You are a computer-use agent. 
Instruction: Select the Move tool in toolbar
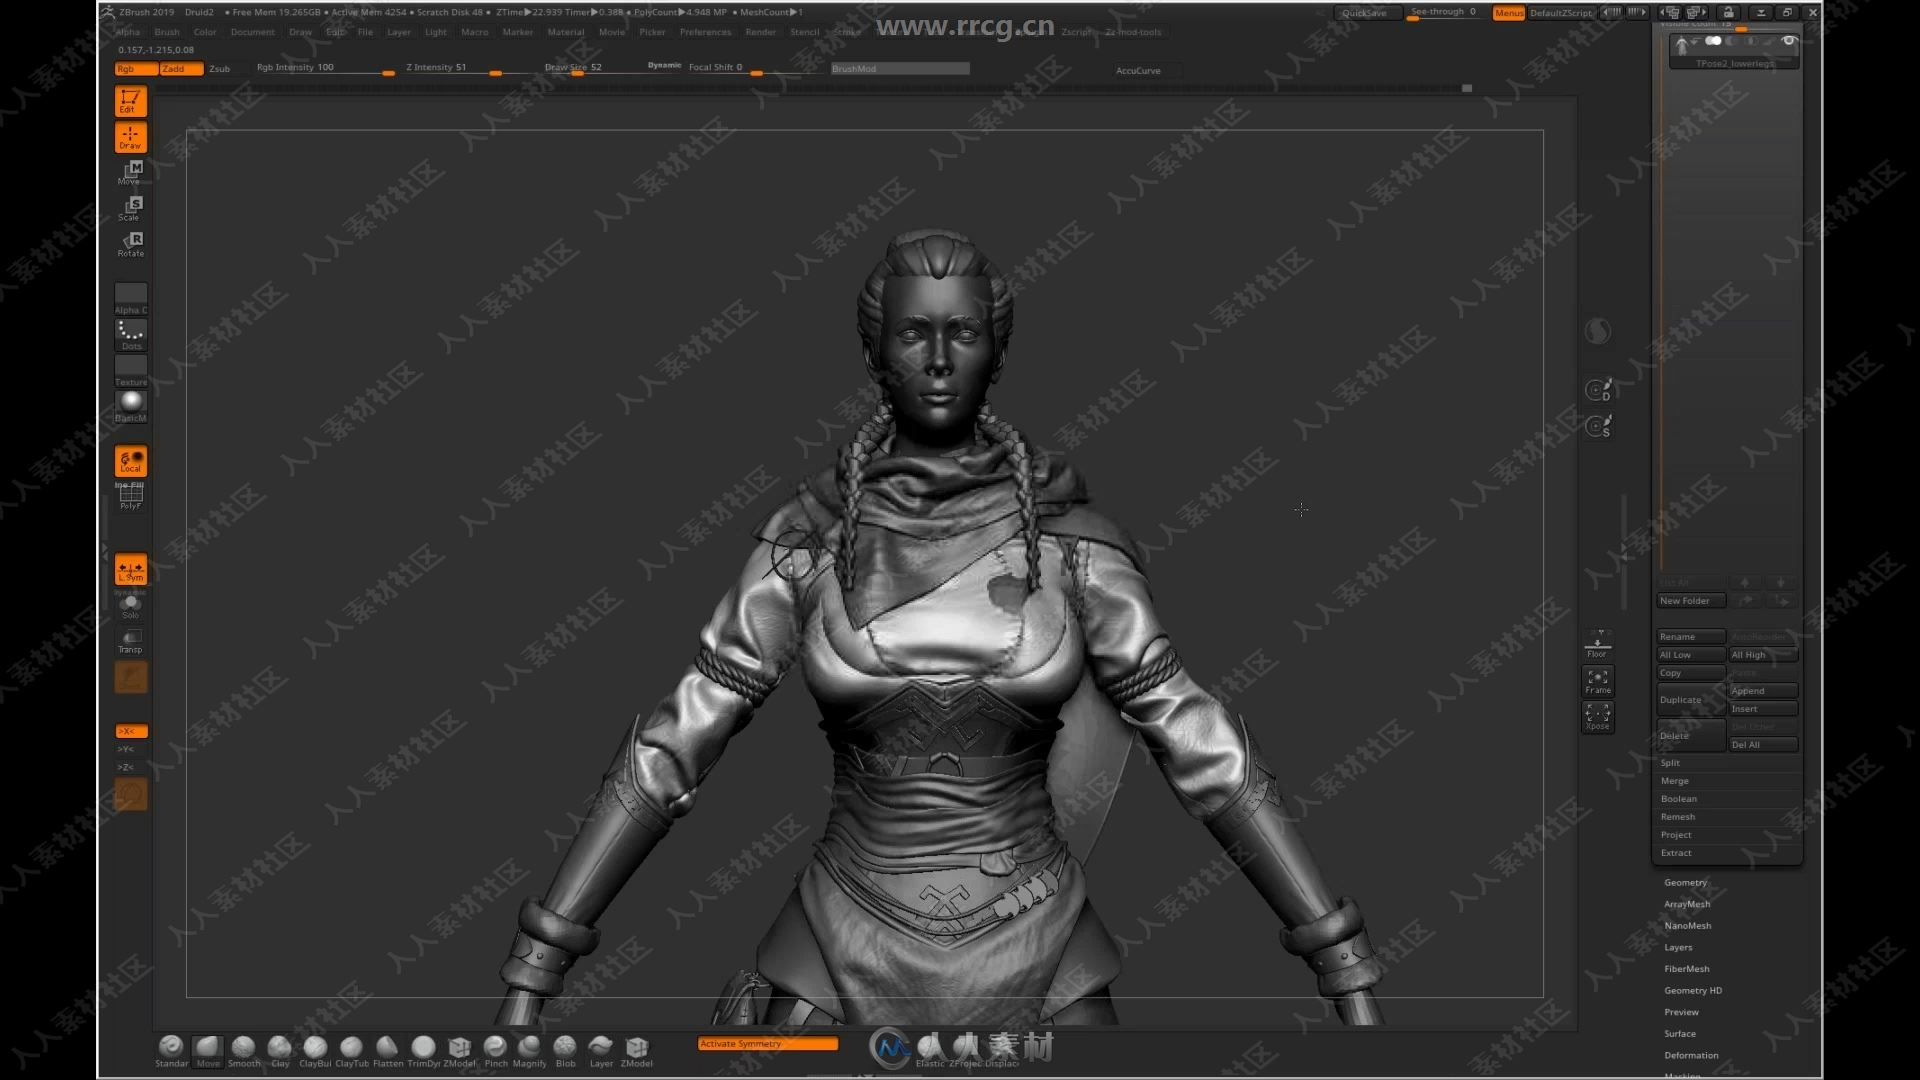pyautogui.click(x=131, y=173)
